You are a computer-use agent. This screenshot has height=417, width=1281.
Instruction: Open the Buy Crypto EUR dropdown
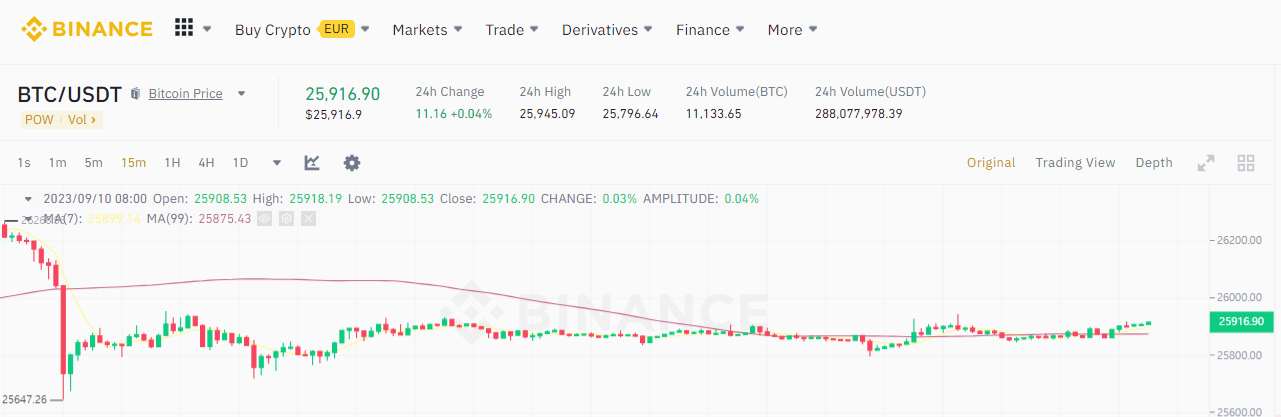pyautogui.click(x=302, y=29)
